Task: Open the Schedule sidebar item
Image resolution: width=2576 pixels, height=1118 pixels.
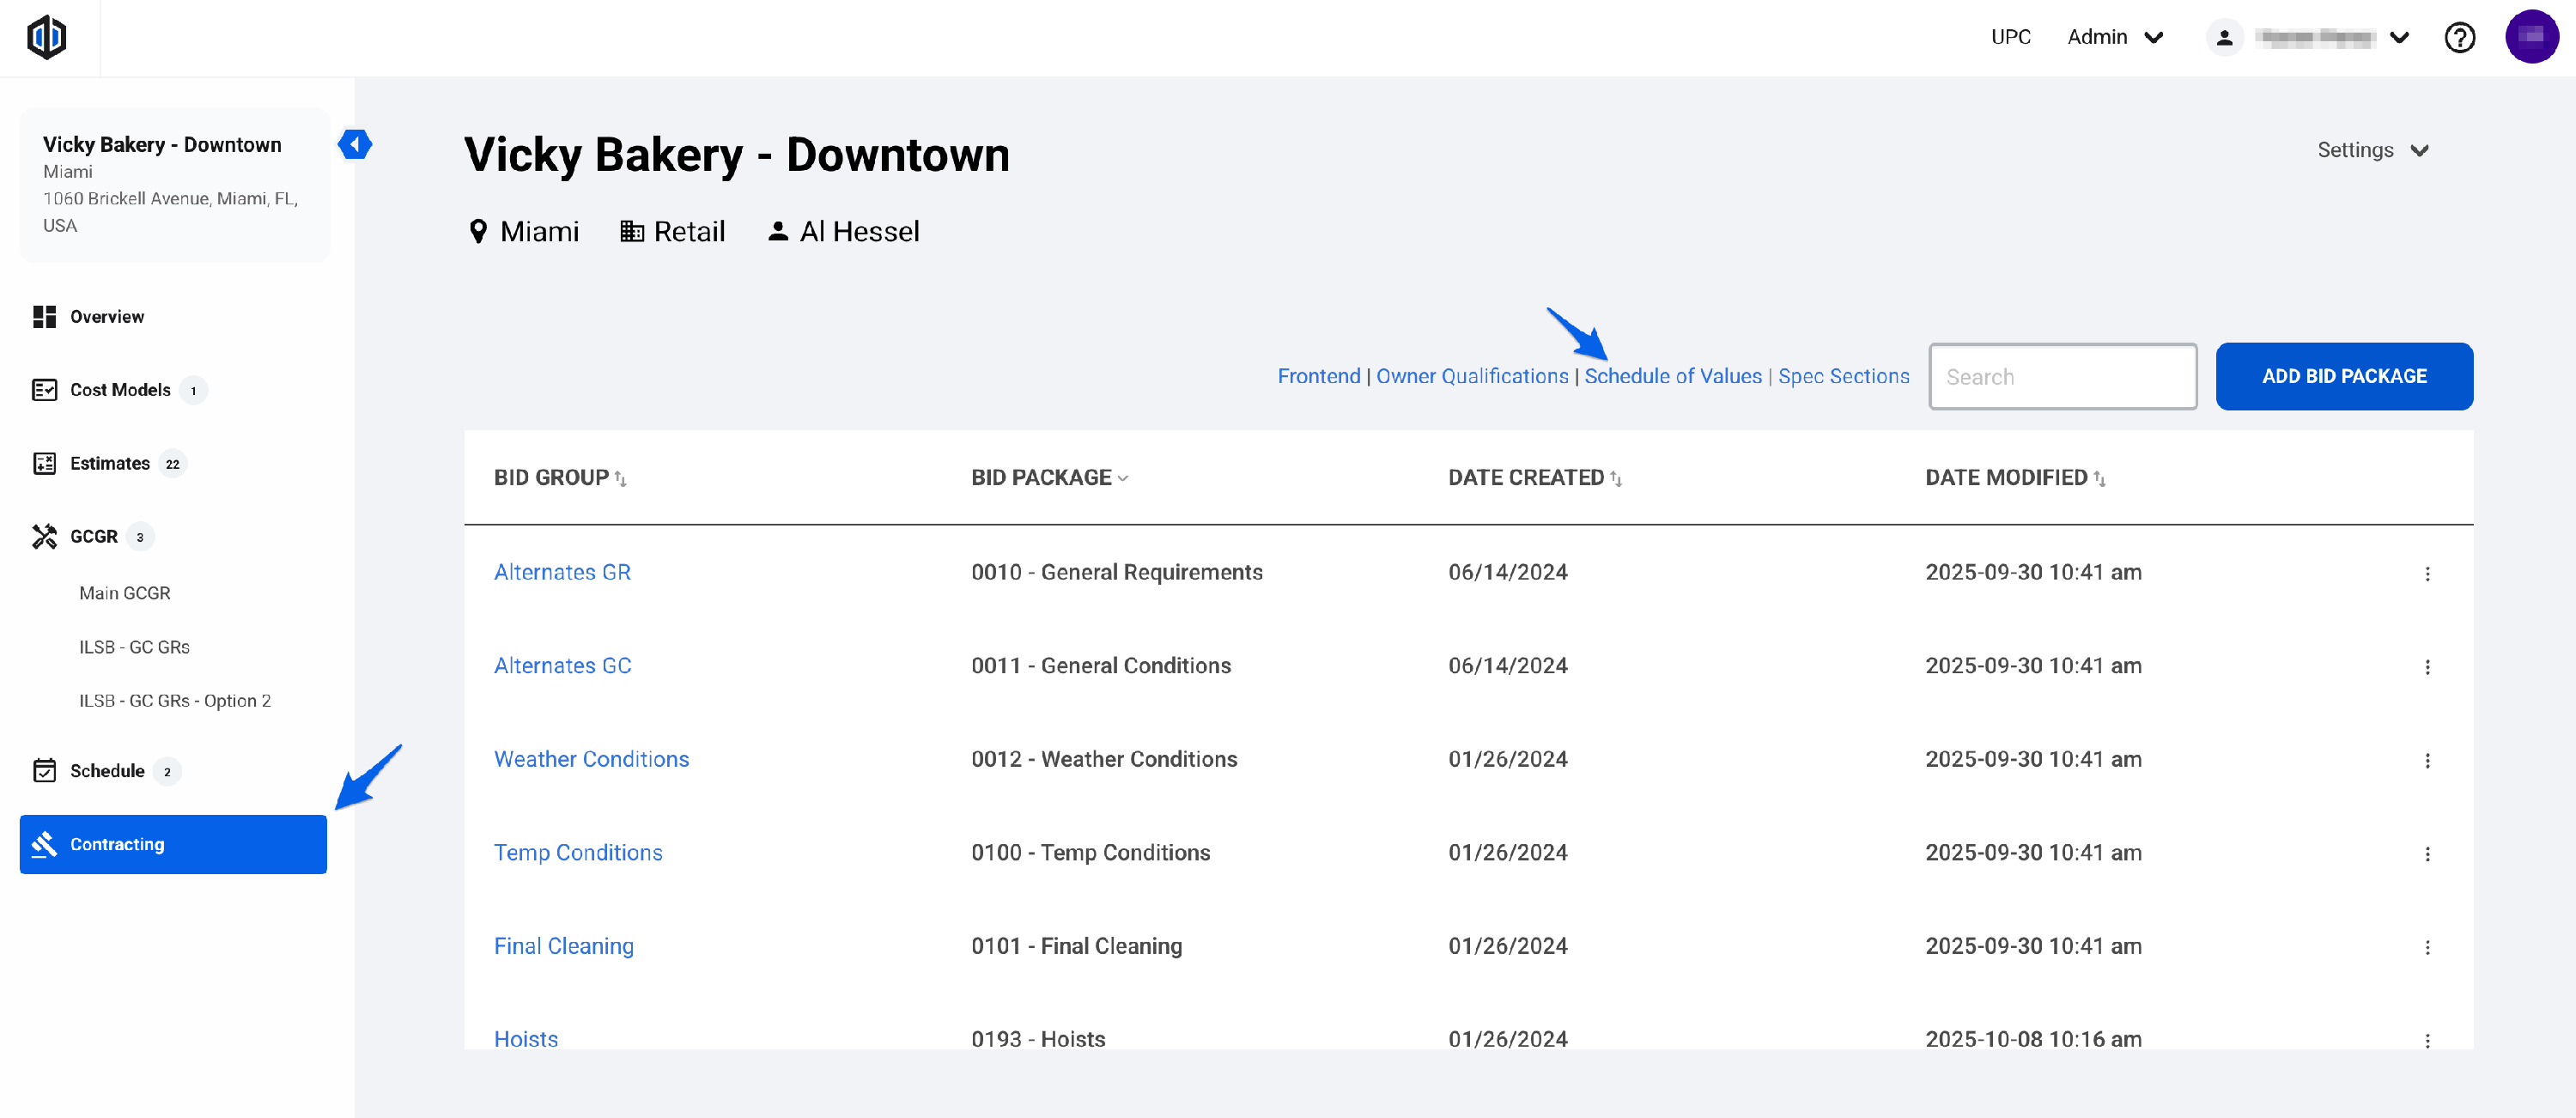Action: tap(107, 771)
